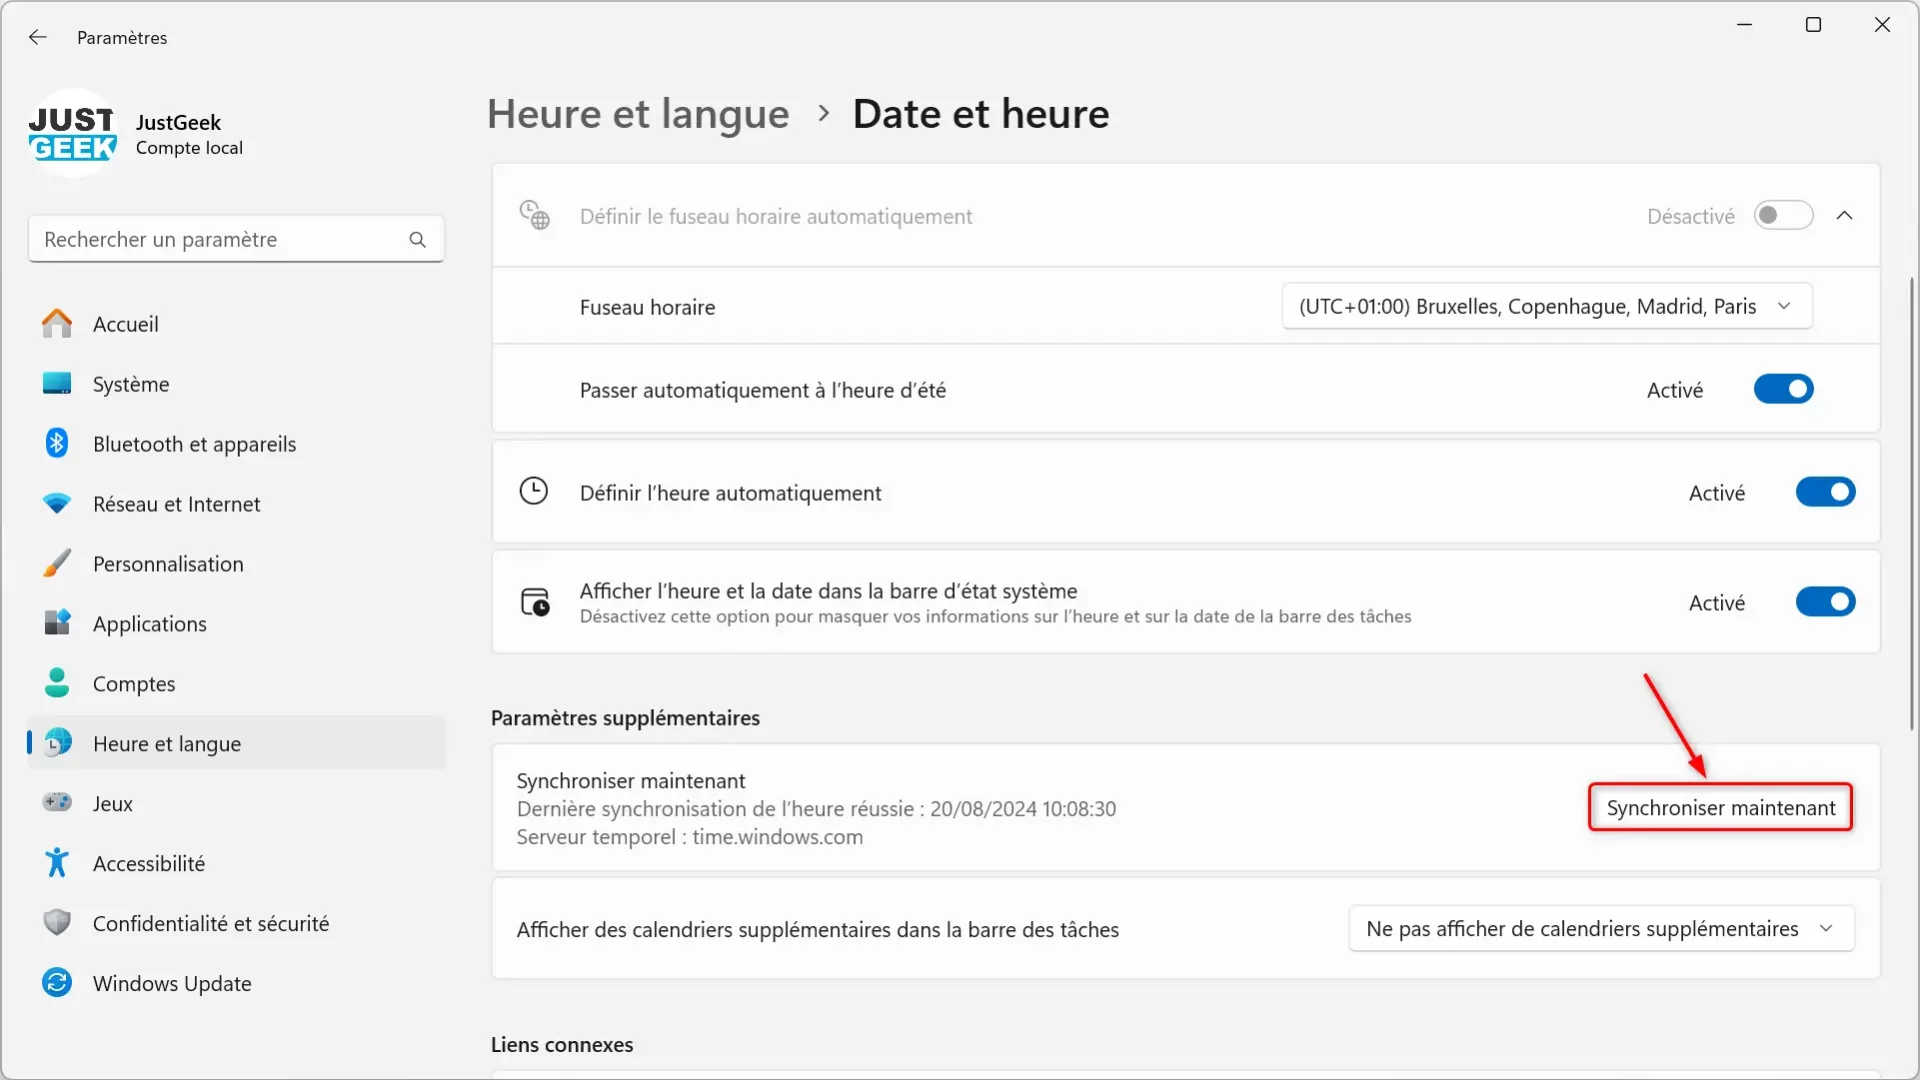Minimize the Paramètres window
Screen dimensions: 1920x1080
[x=1745, y=25]
